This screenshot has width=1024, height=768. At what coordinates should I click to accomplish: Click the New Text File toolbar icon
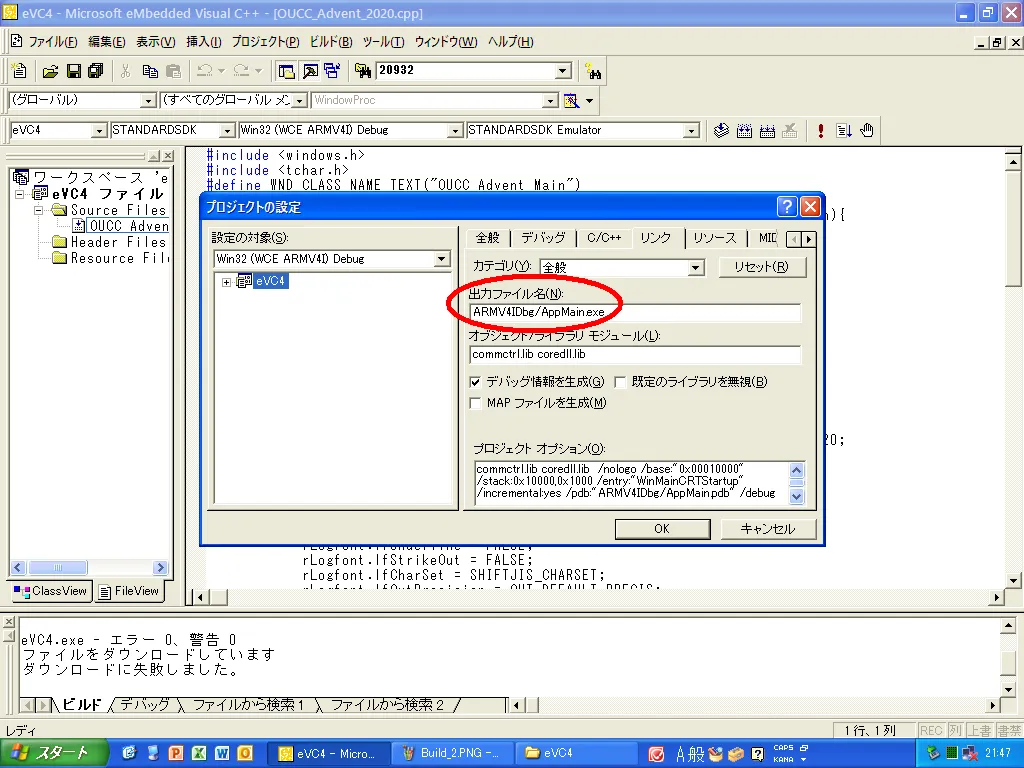[x=20, y=71]
